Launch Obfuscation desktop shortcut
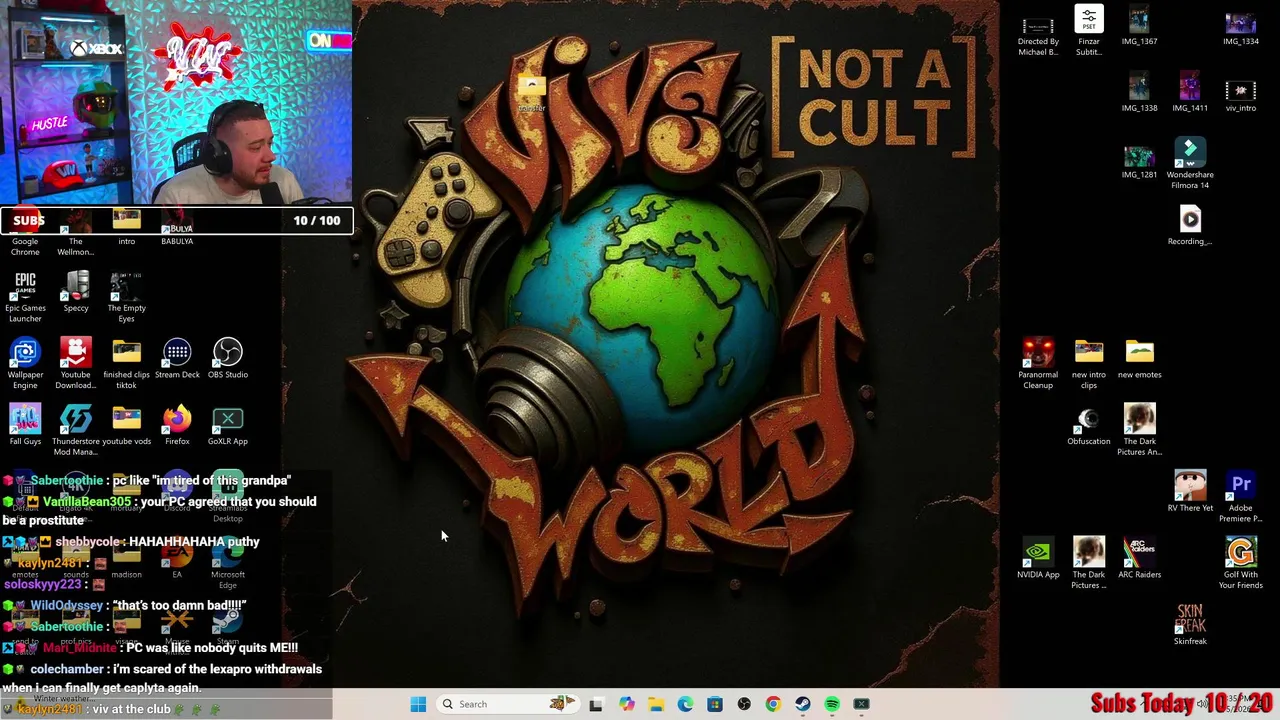1280x720 pixels. click(x=1089, y=425)
